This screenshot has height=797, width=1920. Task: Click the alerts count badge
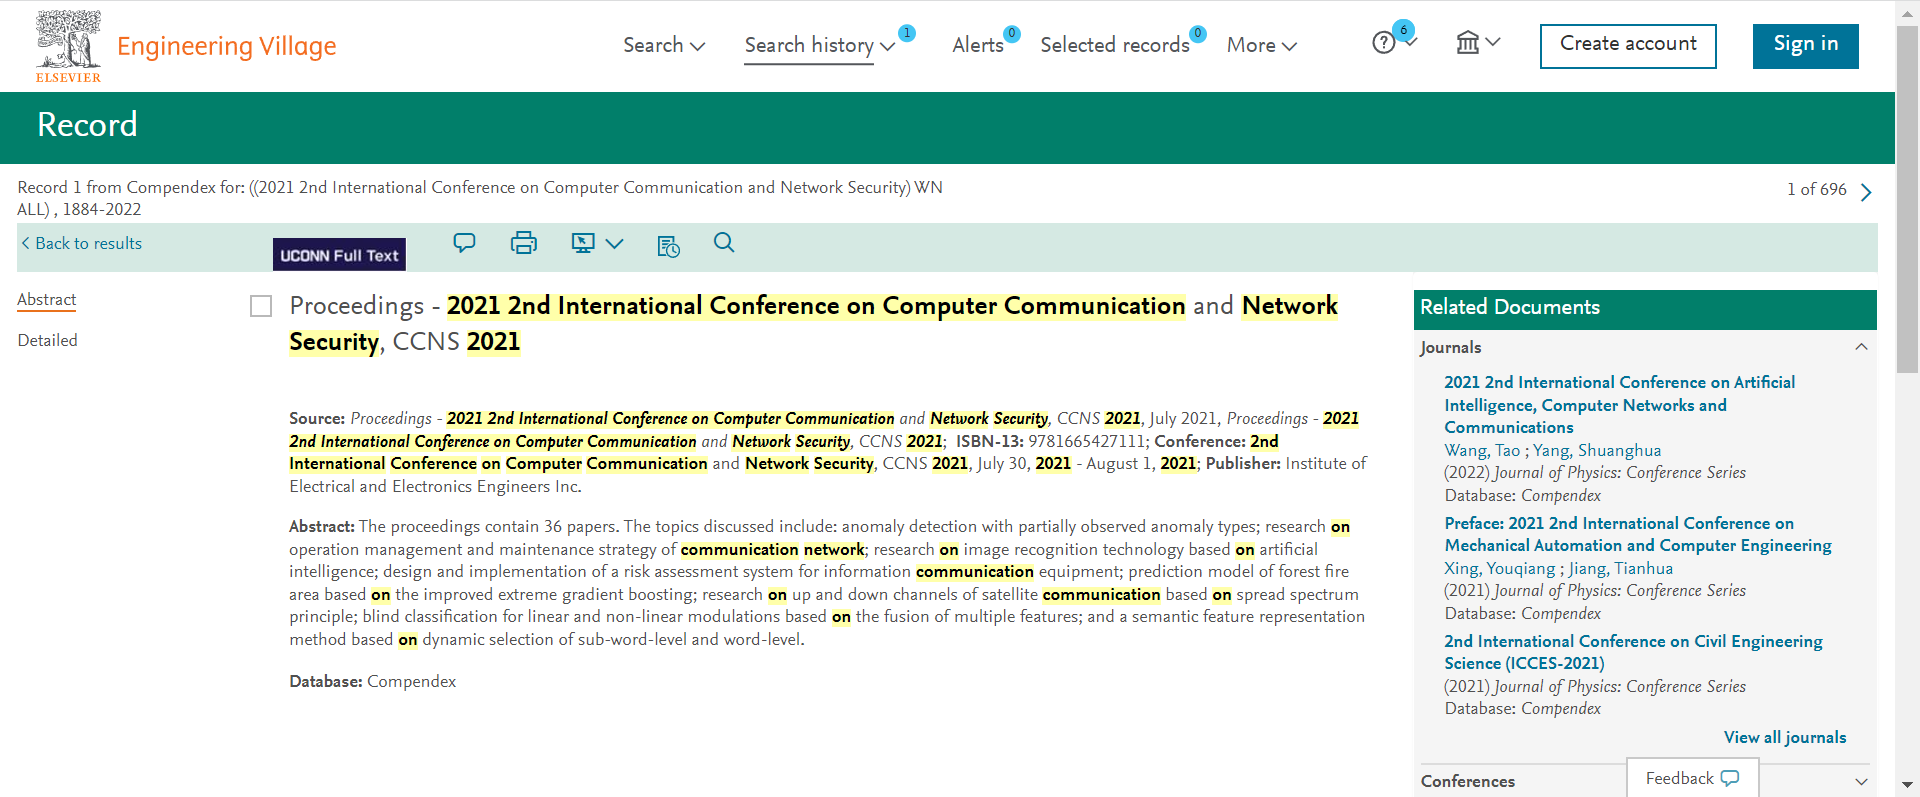click(1012, 33)
